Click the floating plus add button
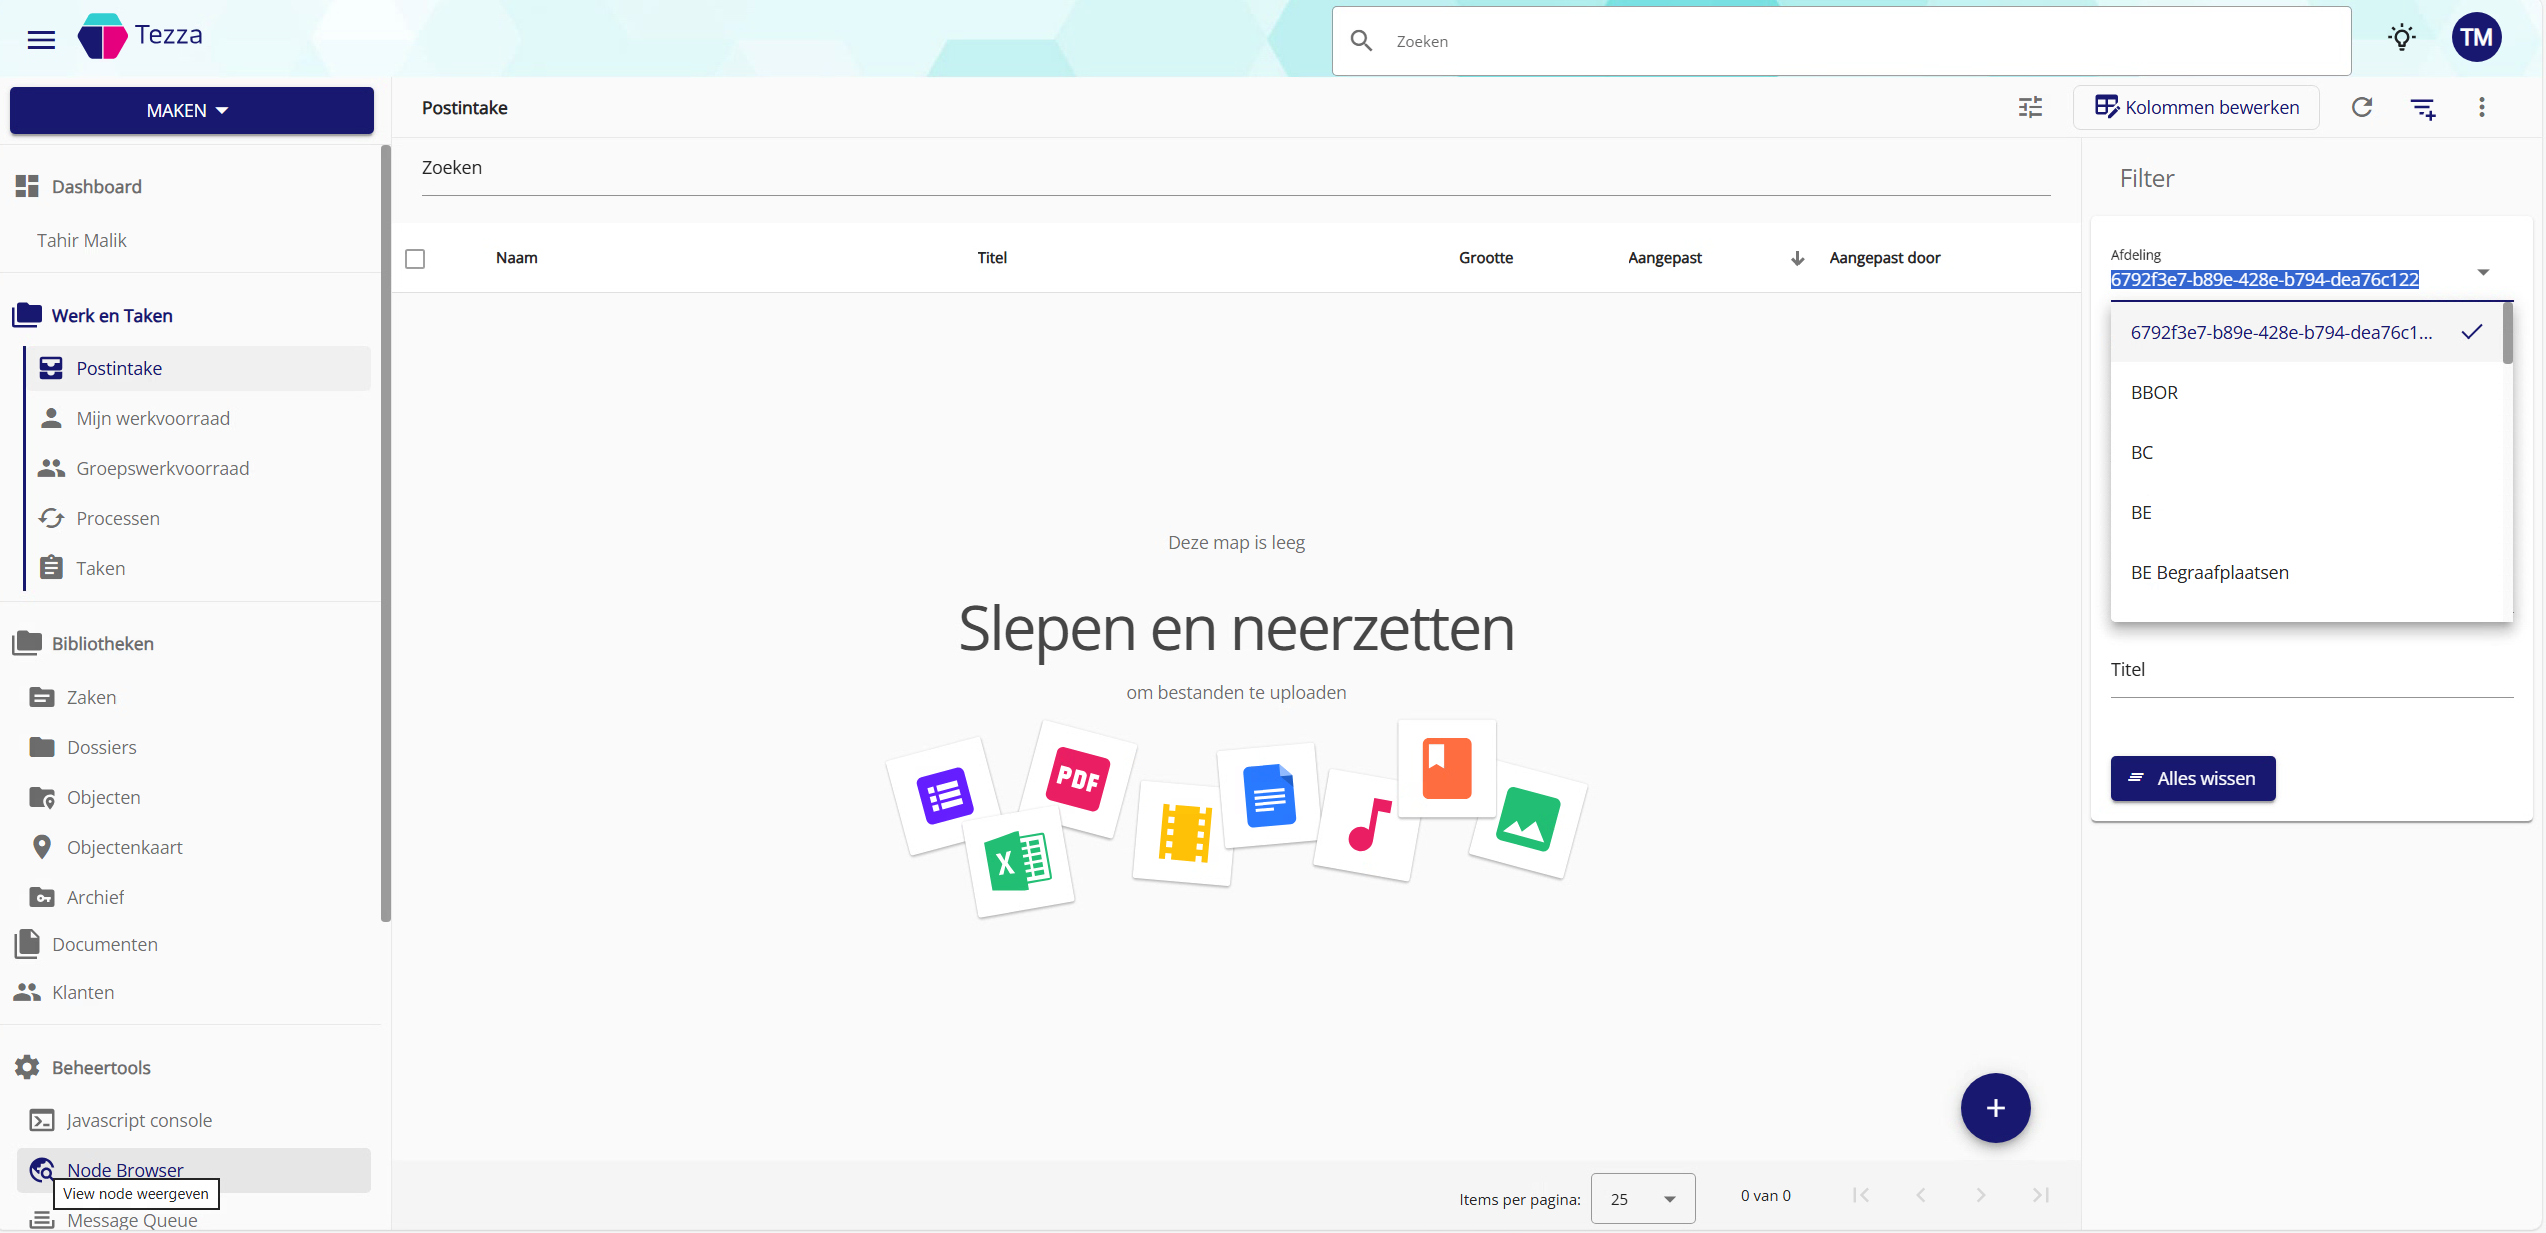Screen dimensions: 2546x1233 pos(1994,1107)
